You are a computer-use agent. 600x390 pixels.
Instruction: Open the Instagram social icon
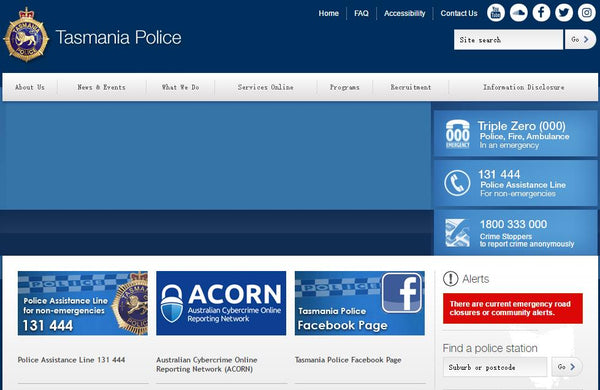coord(587,13)
